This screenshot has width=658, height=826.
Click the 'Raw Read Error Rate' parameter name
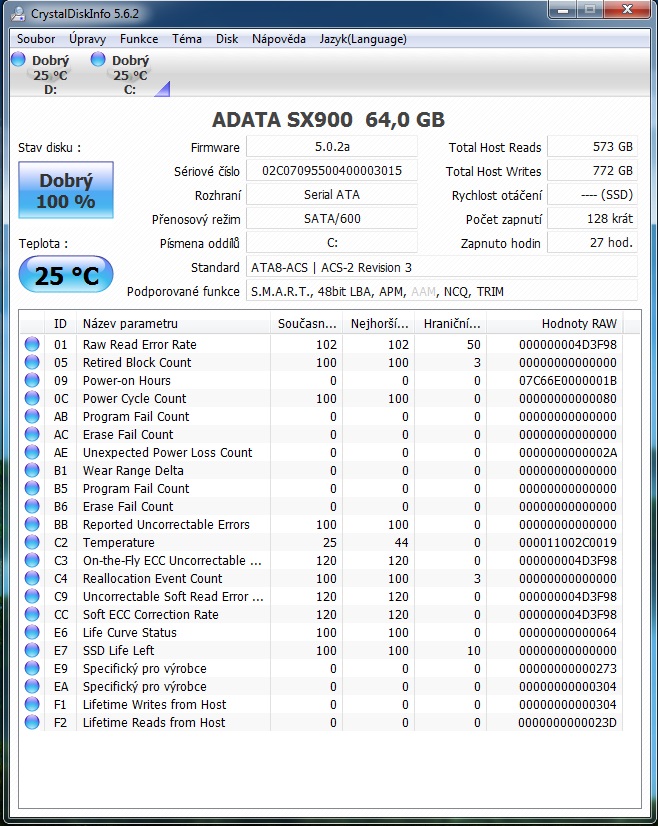[140, 345]
